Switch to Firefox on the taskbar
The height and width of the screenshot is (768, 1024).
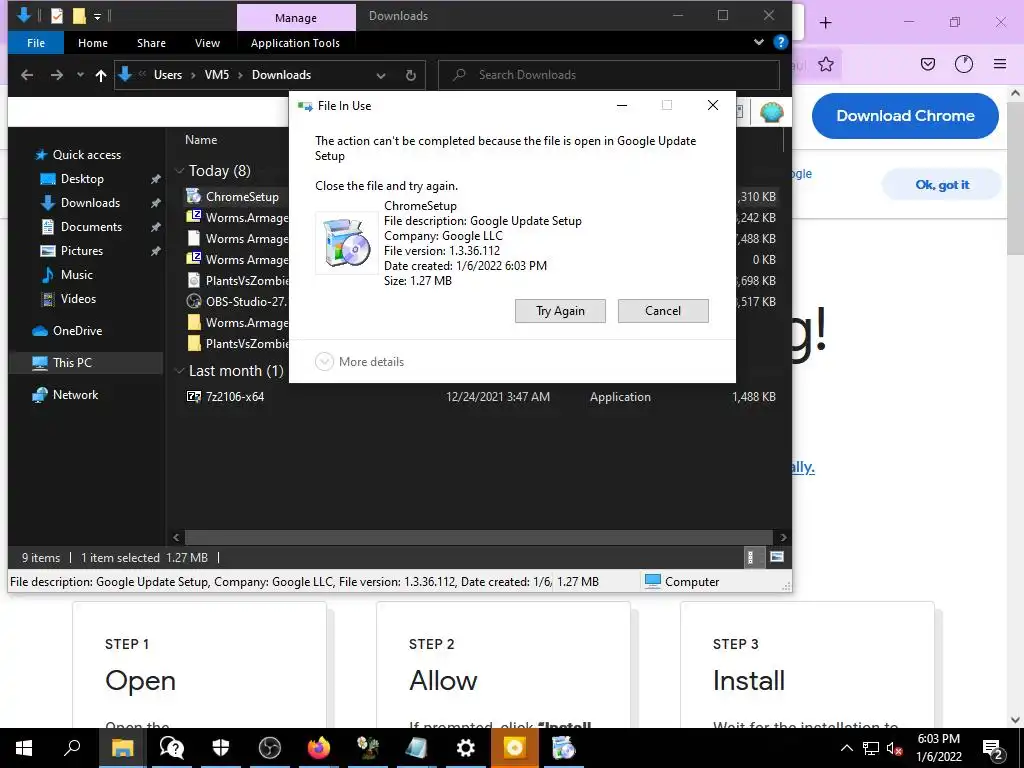[319, 748]
